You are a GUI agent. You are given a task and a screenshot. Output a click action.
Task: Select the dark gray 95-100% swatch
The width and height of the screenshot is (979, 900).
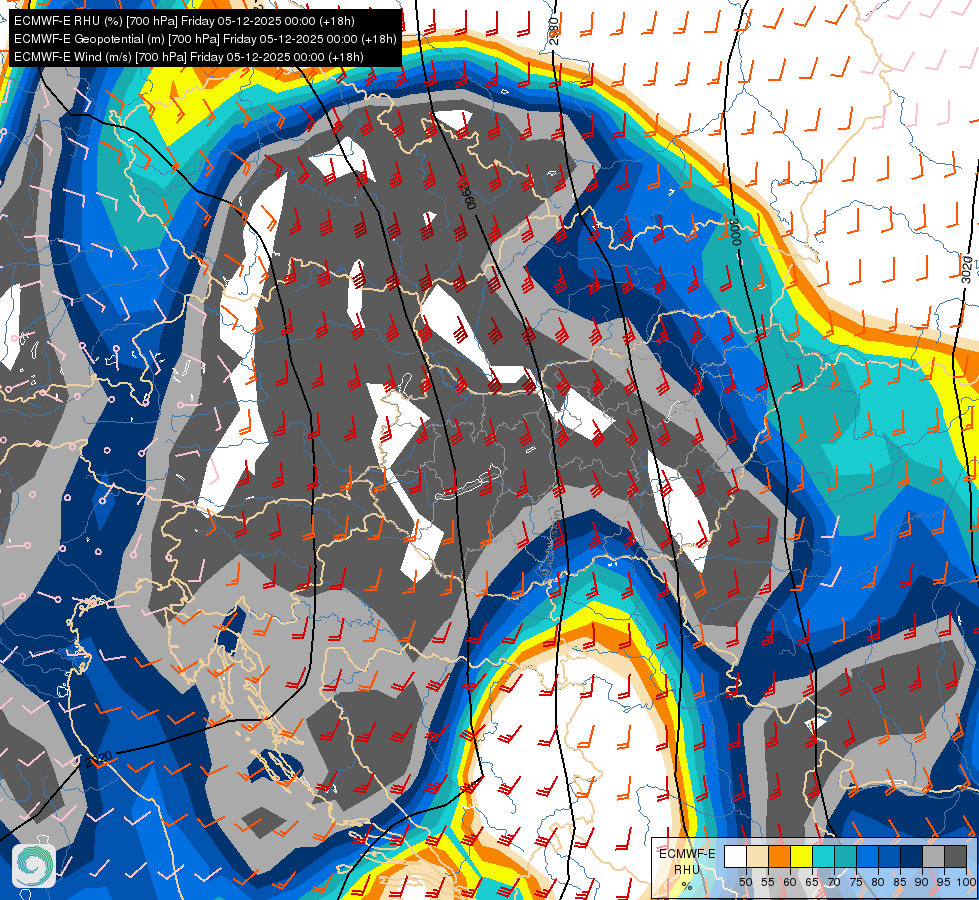point(956,856)
